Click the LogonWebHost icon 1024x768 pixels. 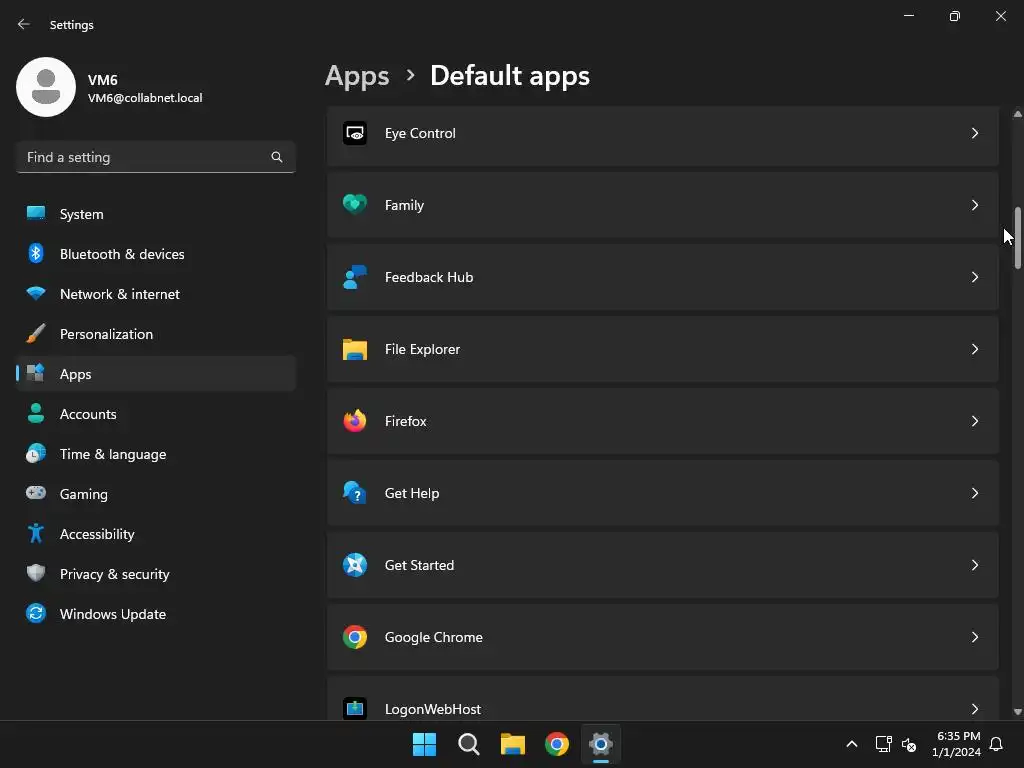coord(355,709)
